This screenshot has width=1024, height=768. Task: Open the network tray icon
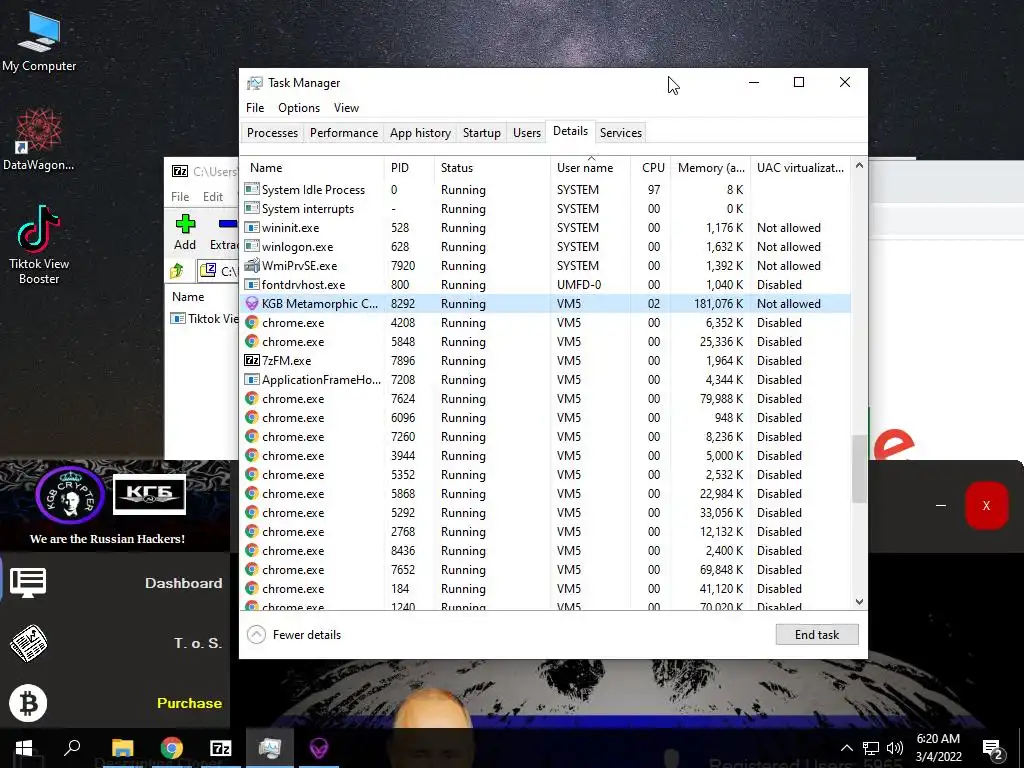click(871, 748)
